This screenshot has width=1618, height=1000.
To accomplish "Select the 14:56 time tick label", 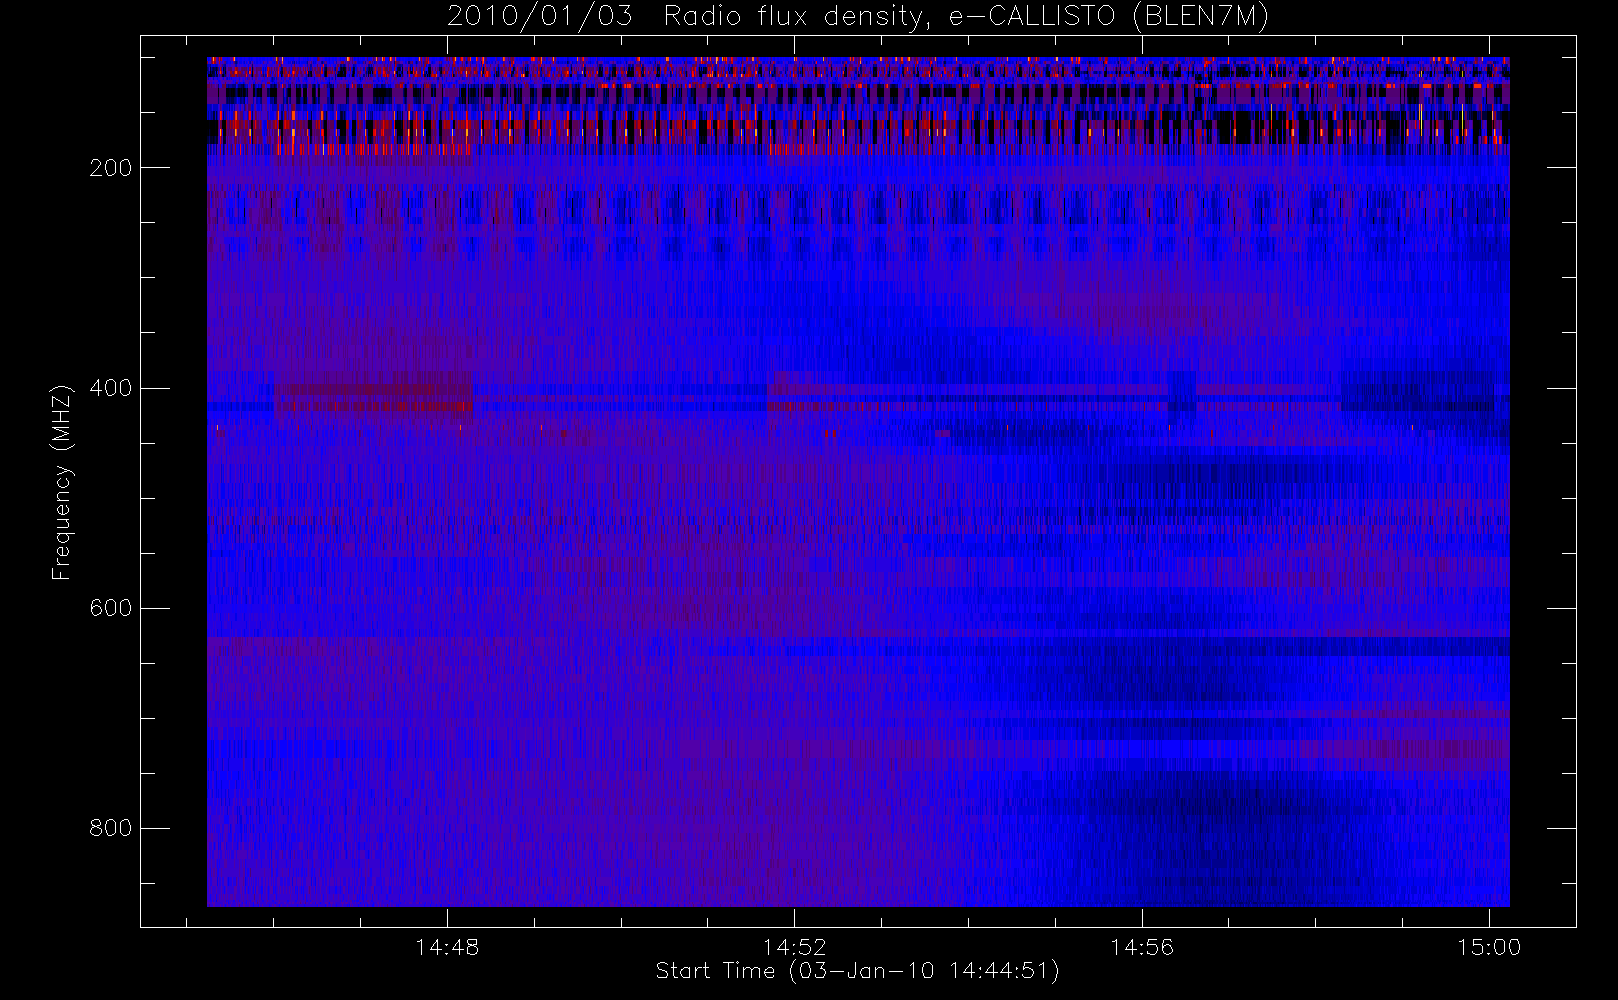I will coord(1142,947).
